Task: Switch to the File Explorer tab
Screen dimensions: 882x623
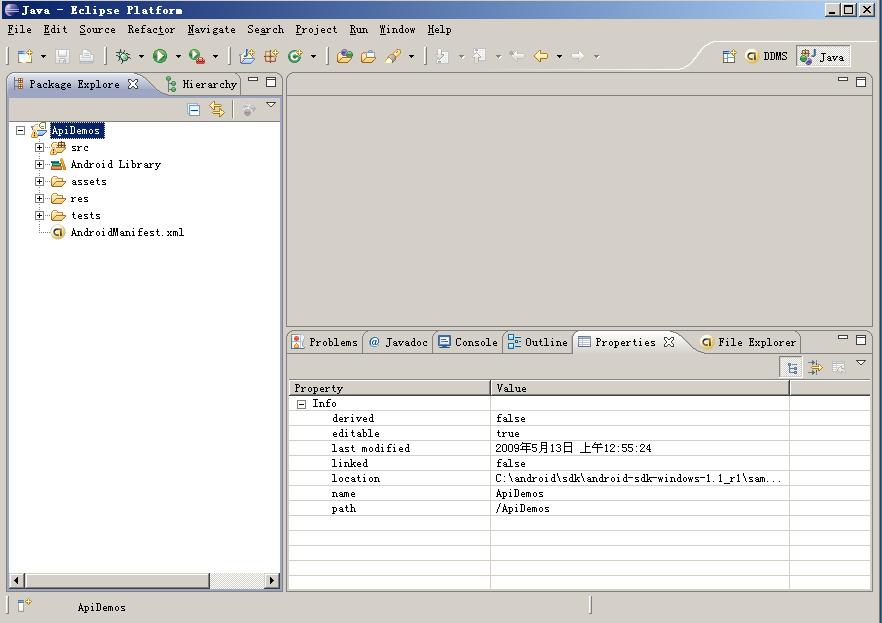Action: (748, 342)
